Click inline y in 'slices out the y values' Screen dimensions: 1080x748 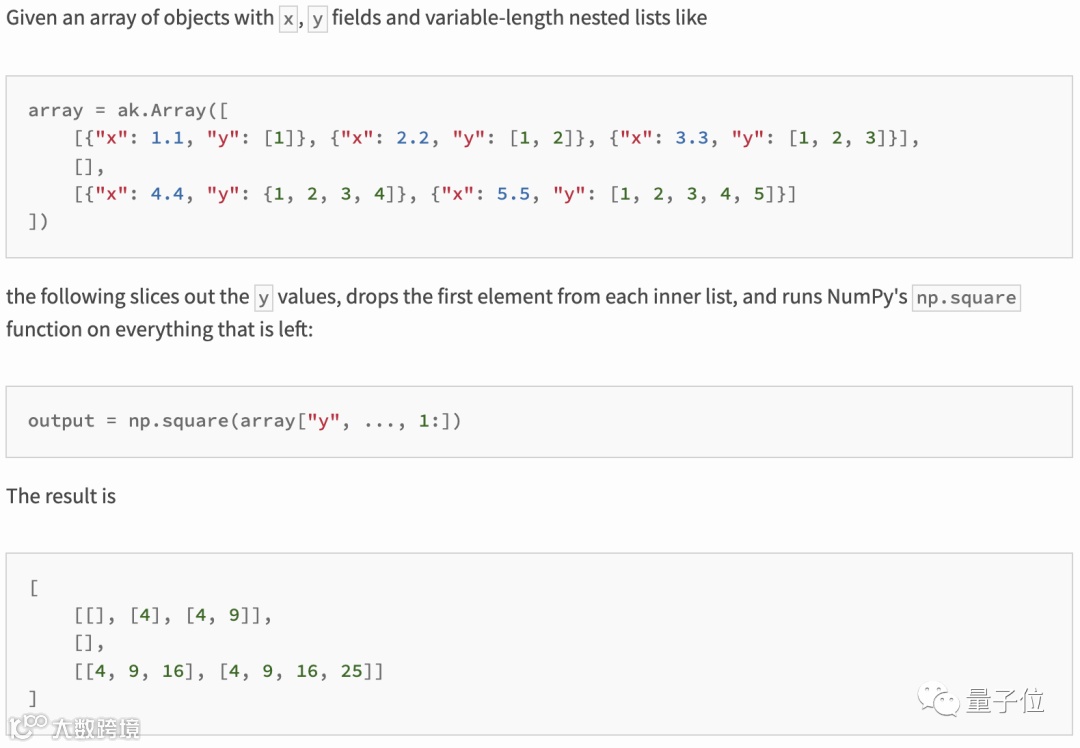click(263, 298)
